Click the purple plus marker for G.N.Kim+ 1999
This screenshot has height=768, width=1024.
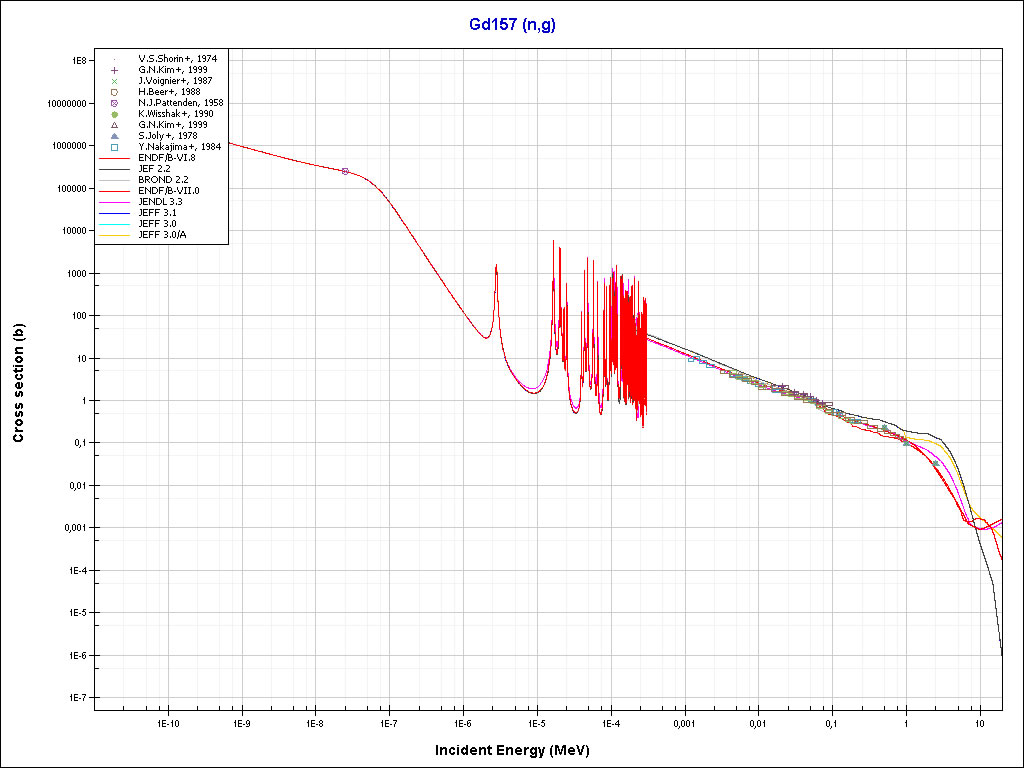(x=115, y=70)
